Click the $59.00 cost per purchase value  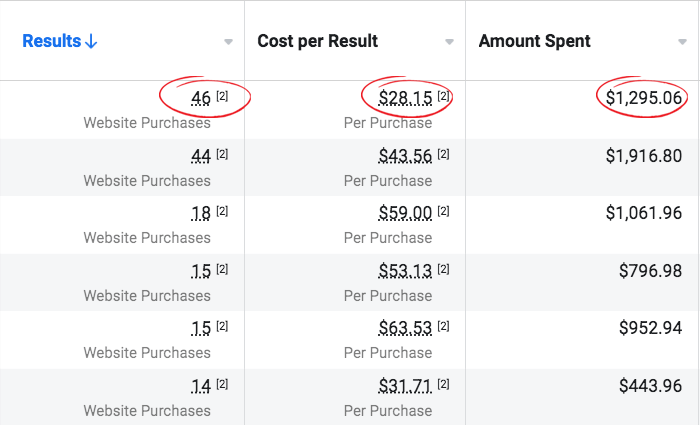tap(405, 213)
